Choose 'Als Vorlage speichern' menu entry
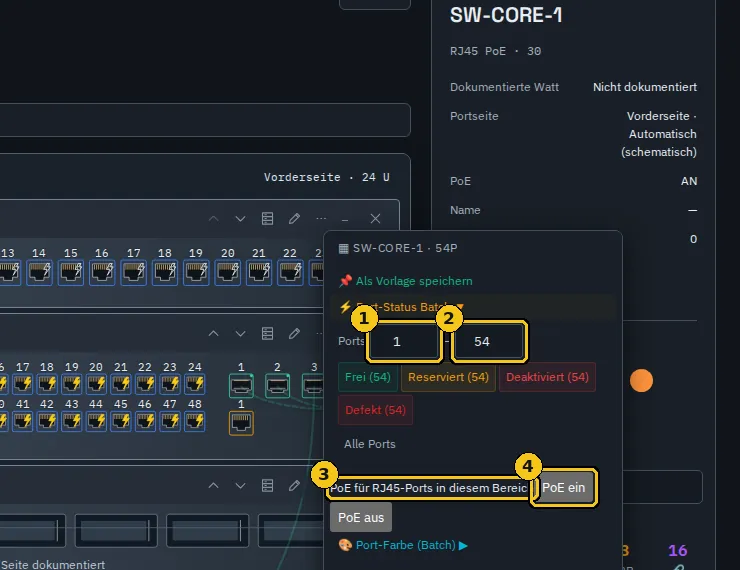This screenshot has height=570, width=740. [406, 281]
